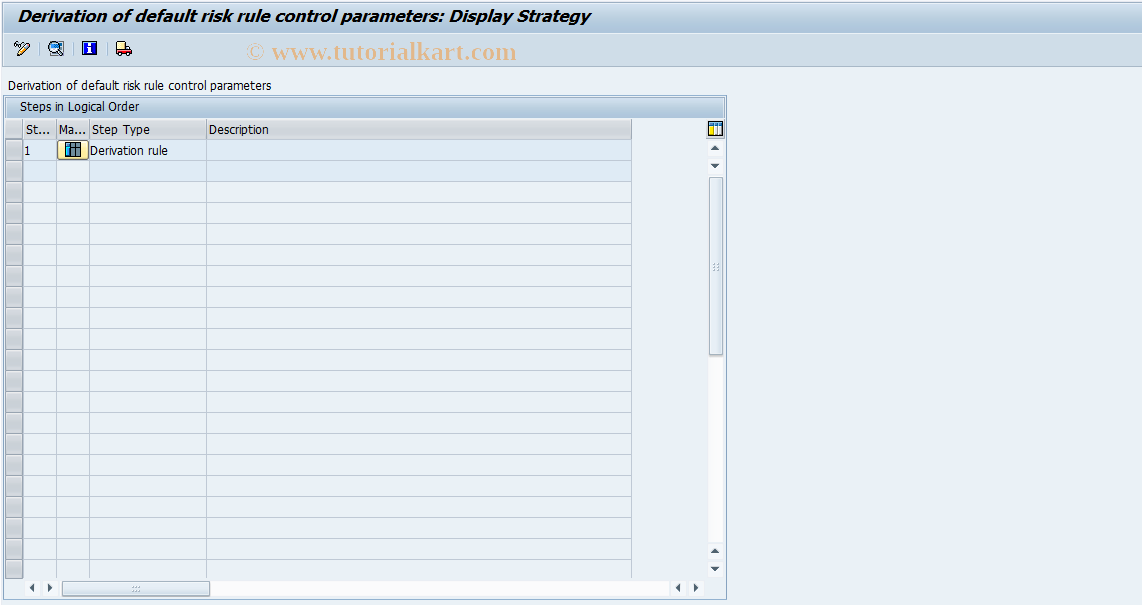This screenshot has height=605, width=1142.
Task: Click the far-right horizontal scroll right arrow
Action: tap(696, 588)
